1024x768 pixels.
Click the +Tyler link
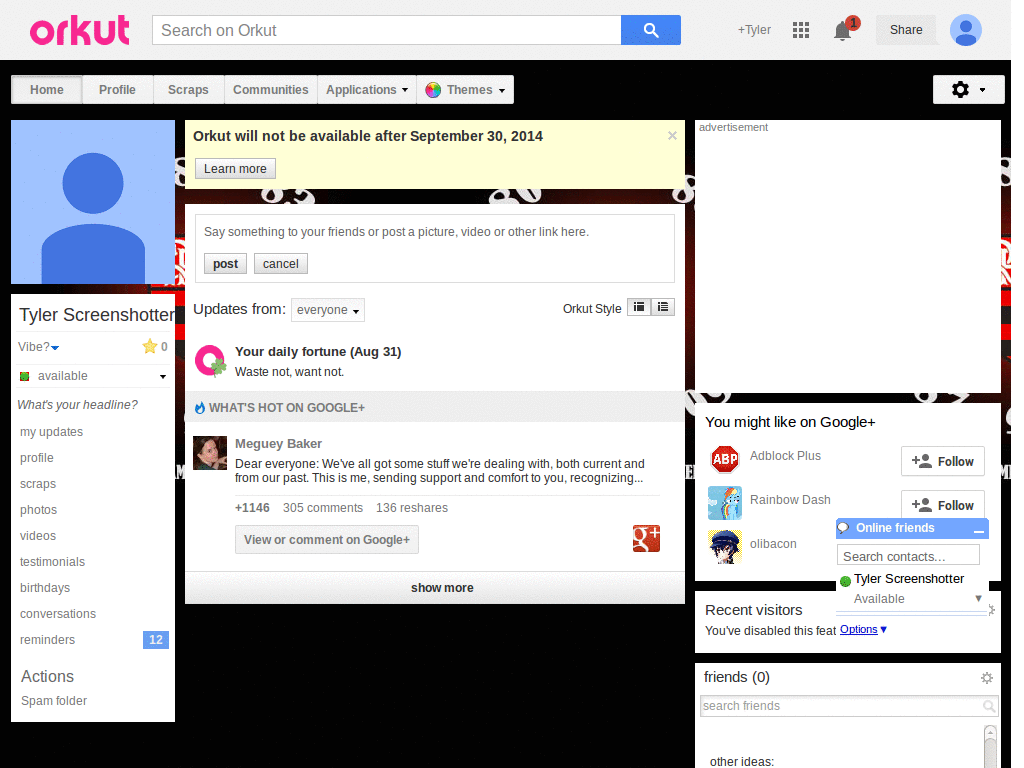click(x=754, y=30)
